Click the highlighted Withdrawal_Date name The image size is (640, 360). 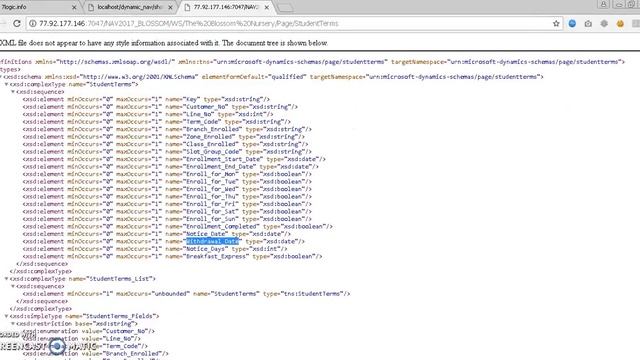click(x=212, y=241)
